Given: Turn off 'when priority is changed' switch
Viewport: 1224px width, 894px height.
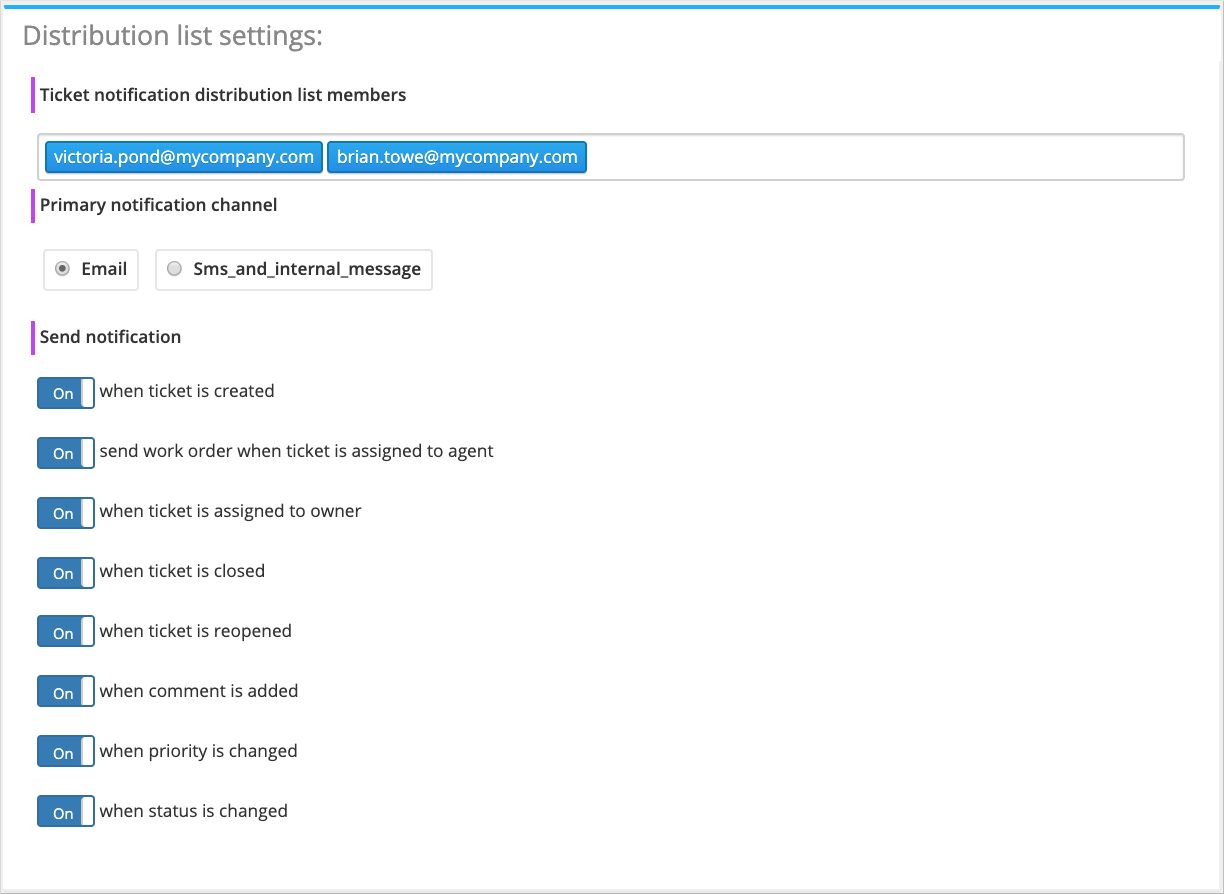Looking at the screenshot, I should tap(66, 753).
